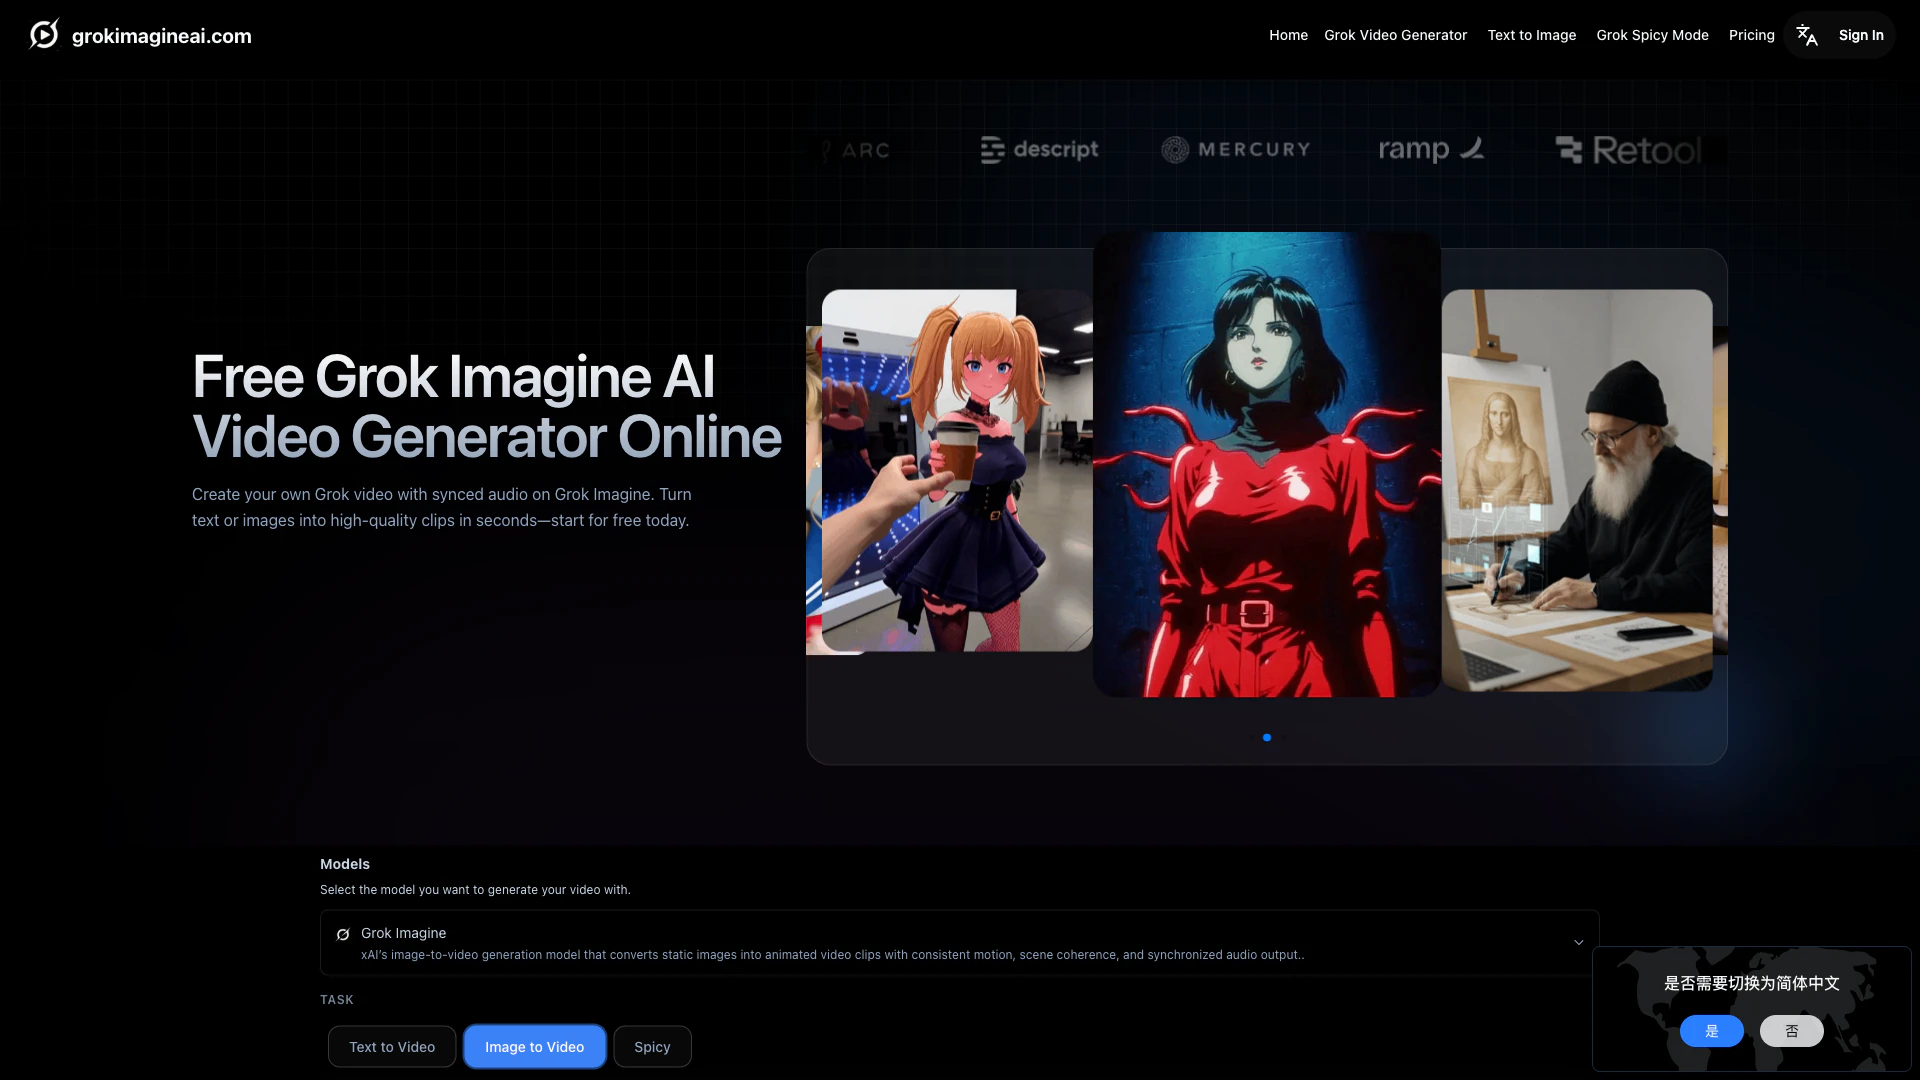The width and height of the screenshot is (1920, 1080).
Task: Click the Sign In button
Action: point(1860,35)
